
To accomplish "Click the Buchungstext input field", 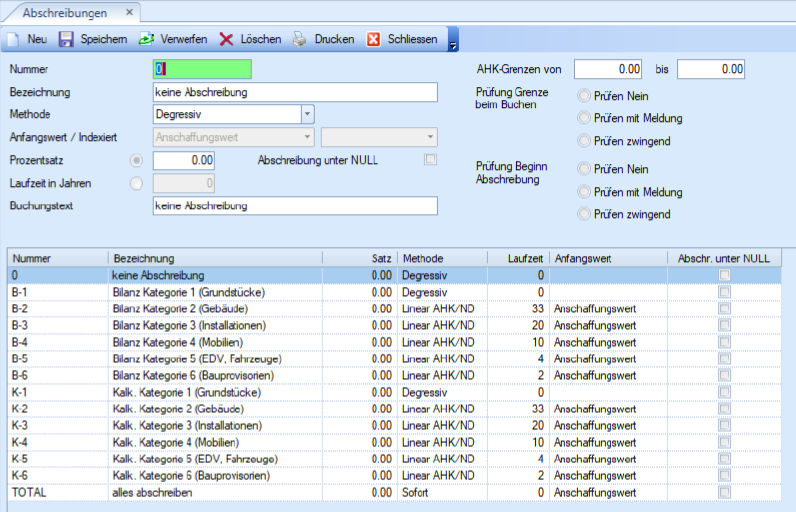I will click(295, 206).
